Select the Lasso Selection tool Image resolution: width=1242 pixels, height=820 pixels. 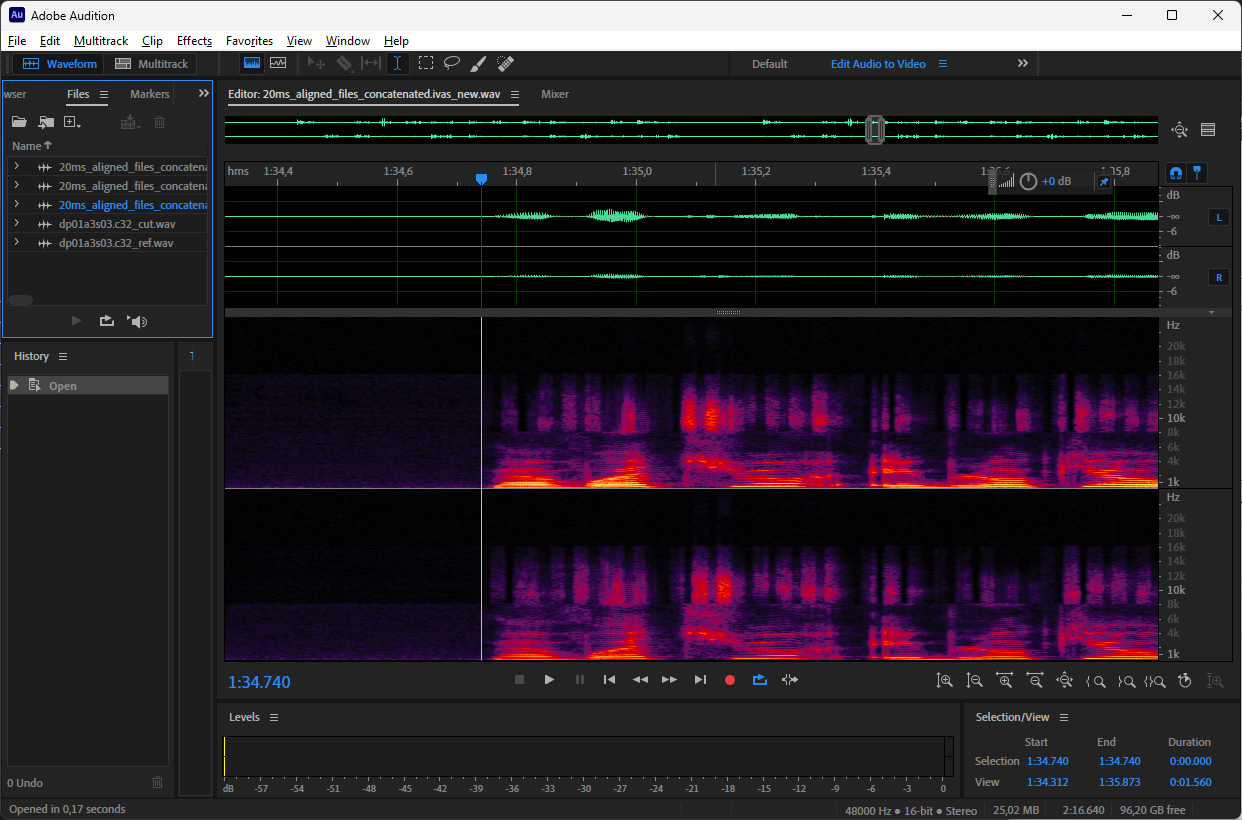pos(452,63)
